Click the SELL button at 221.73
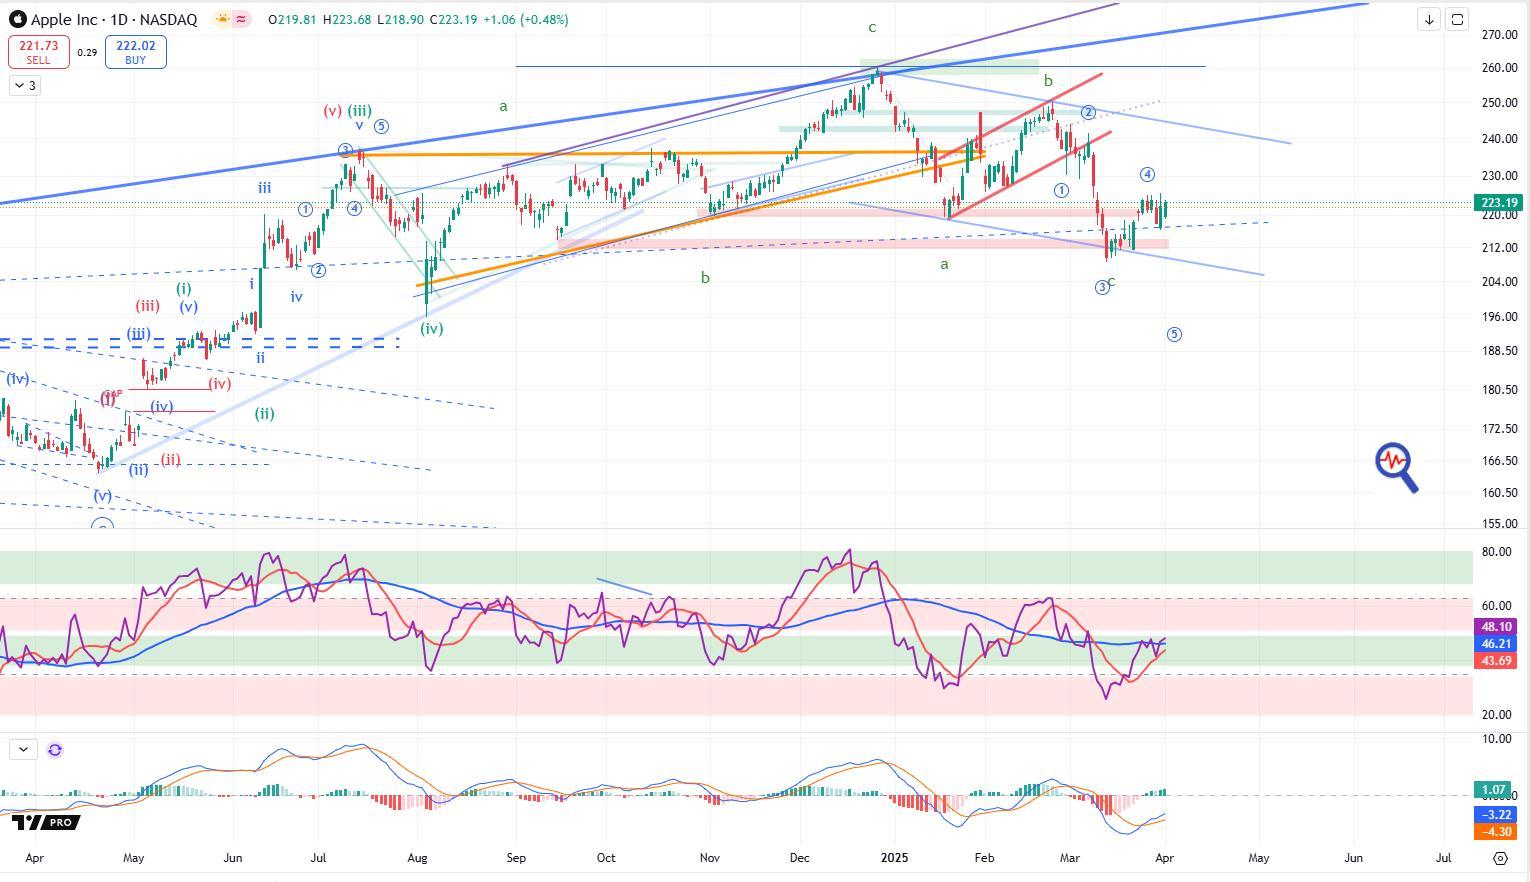The height and width of the screenshot is (882, 1530). 38,52
